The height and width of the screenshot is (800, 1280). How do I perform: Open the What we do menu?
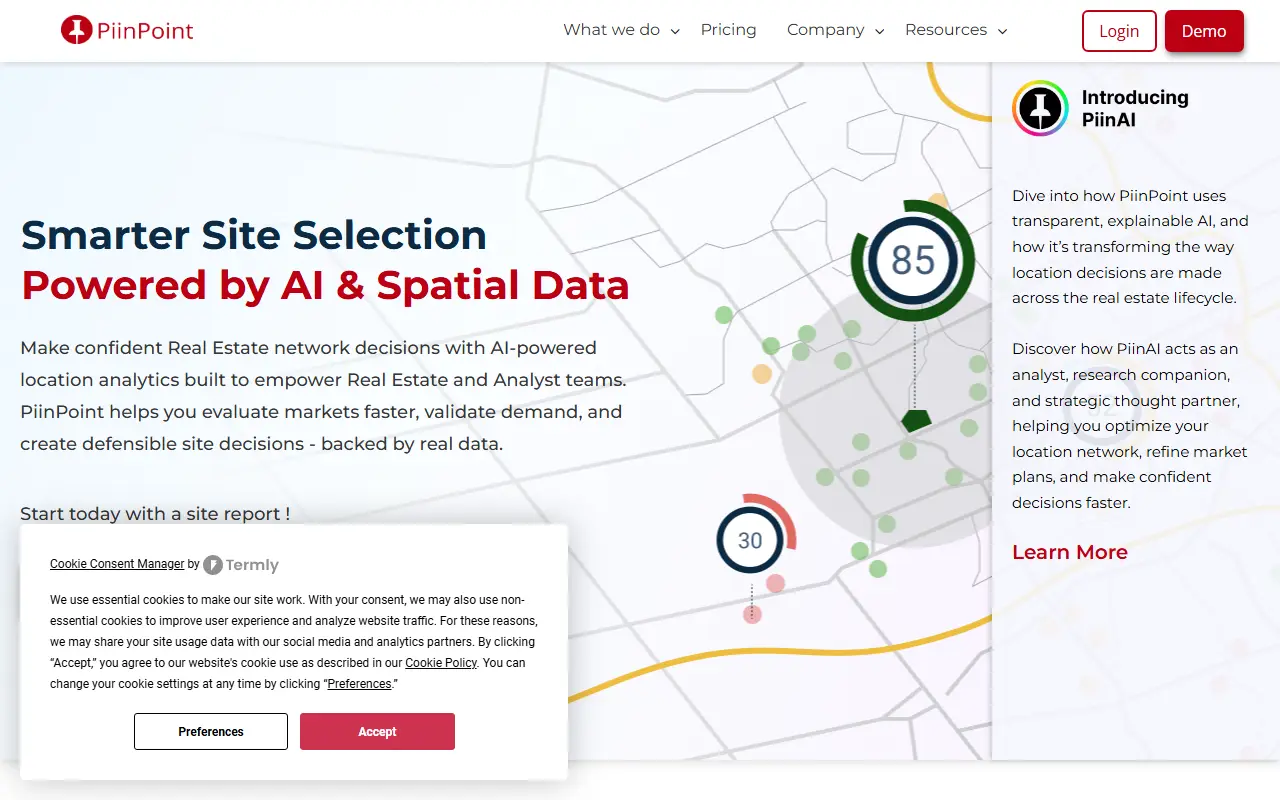611,30
